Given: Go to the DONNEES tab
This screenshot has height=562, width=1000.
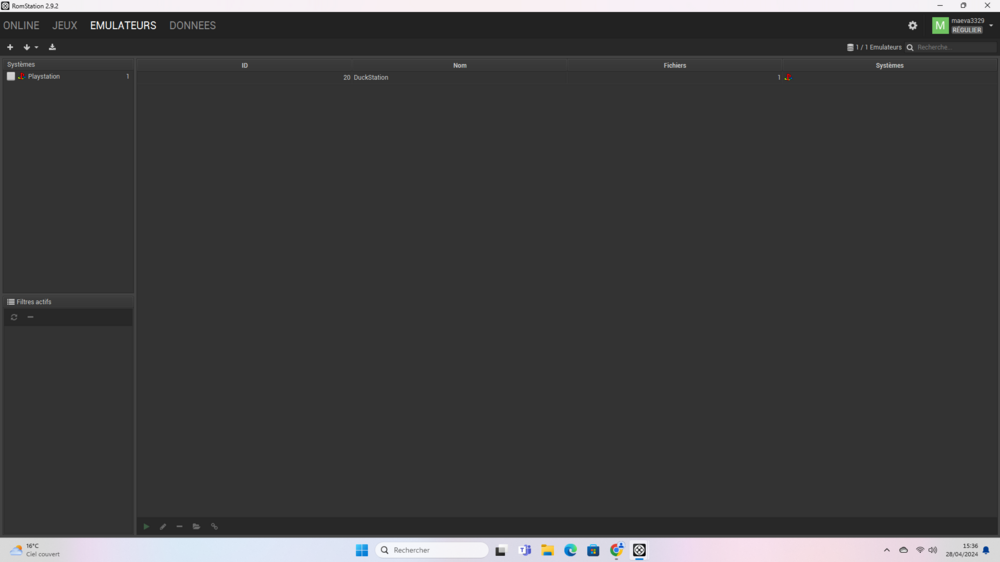Looking at the screenshot, I should (x=192, y=25).
